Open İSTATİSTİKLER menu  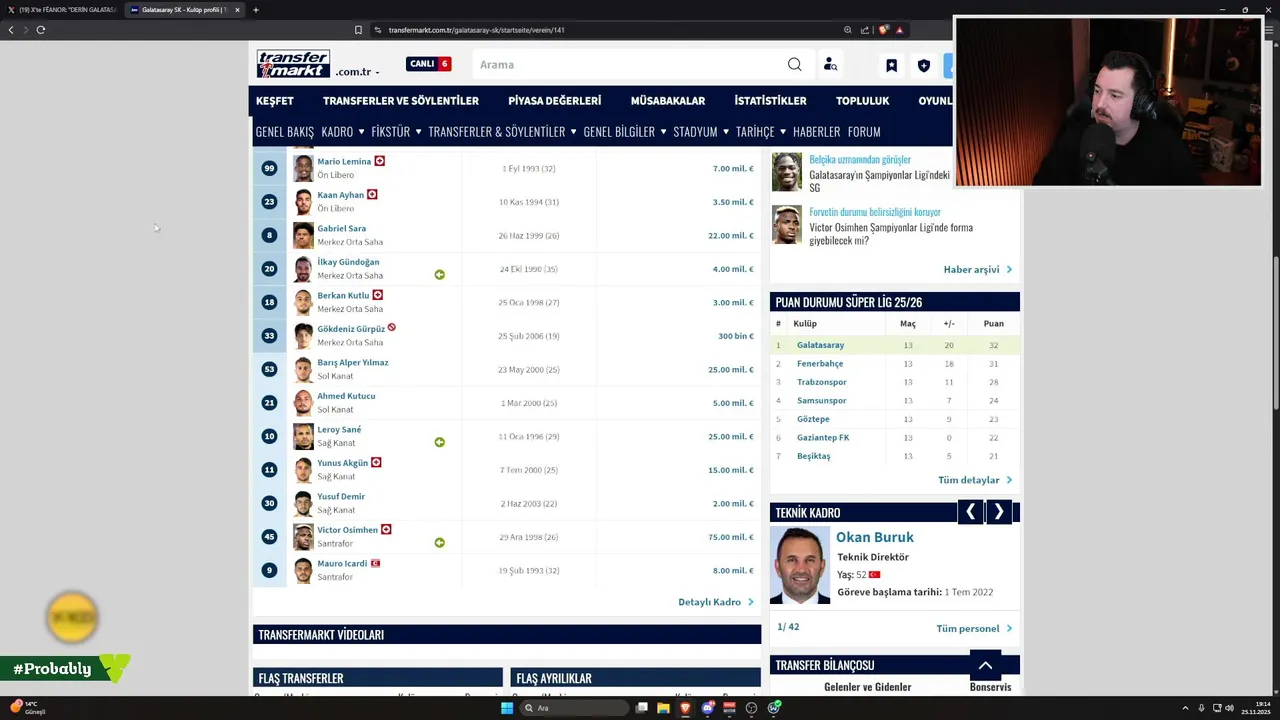[770, 101]
